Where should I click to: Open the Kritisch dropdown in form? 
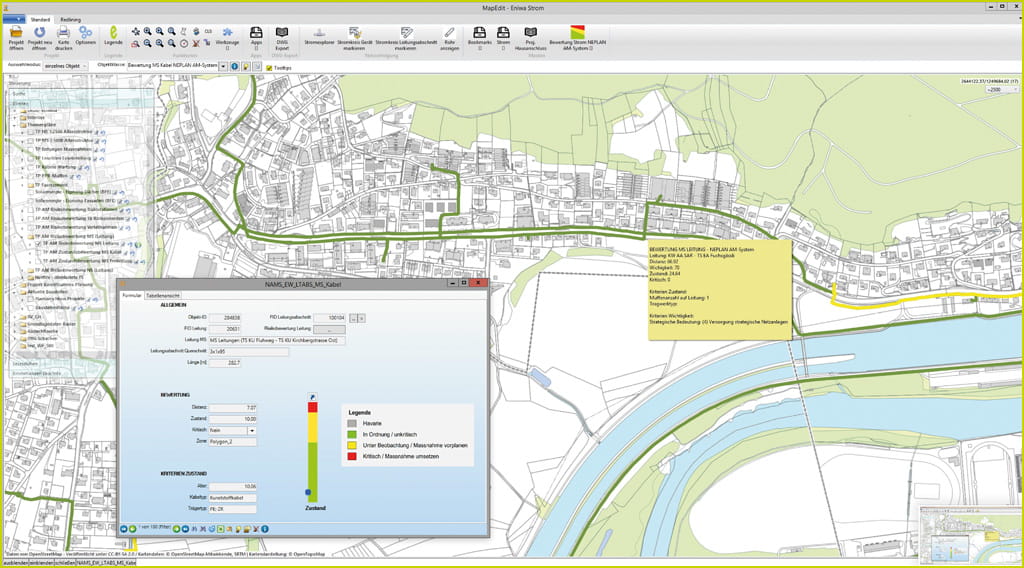tap(251, 430)
